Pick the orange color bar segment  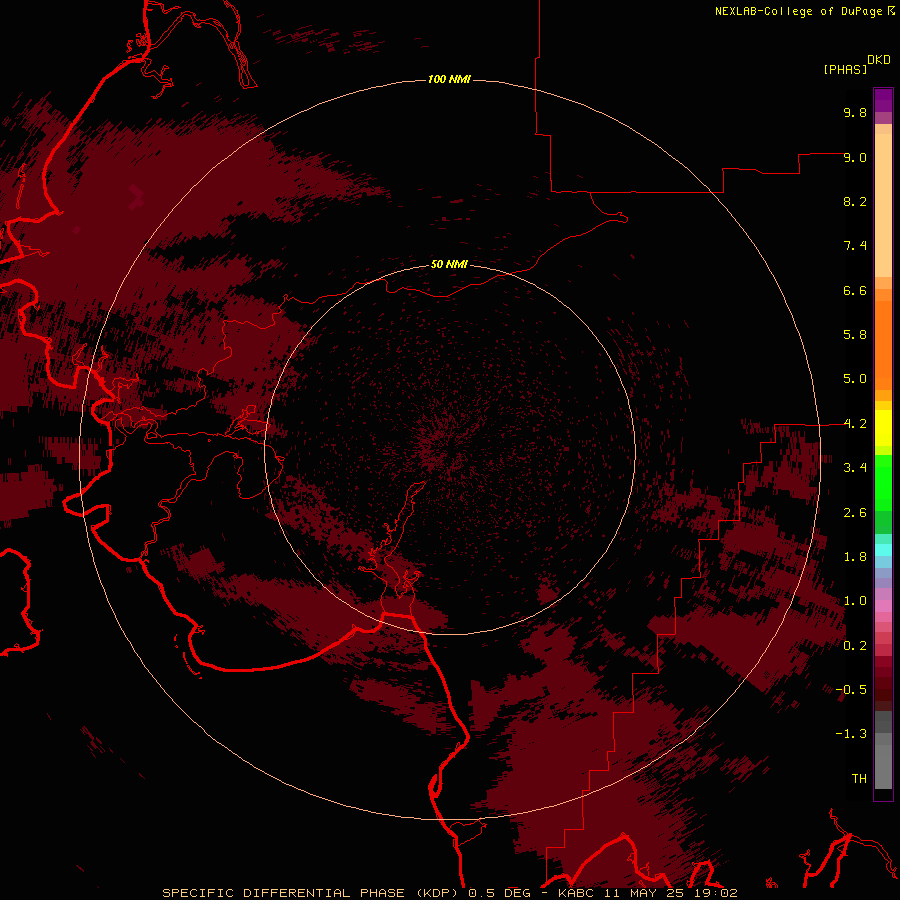[883, 346]
